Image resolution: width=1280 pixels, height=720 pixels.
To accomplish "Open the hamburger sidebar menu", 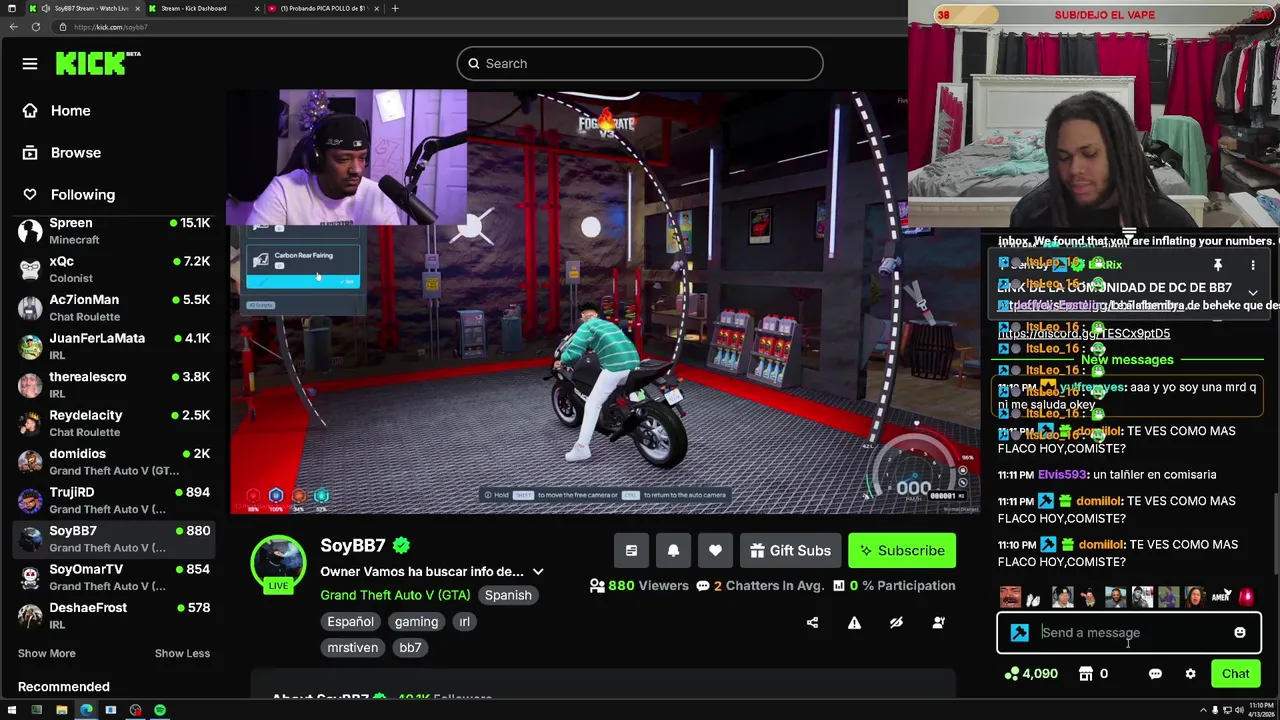I will pyautogui.click(x=30, y=64).
